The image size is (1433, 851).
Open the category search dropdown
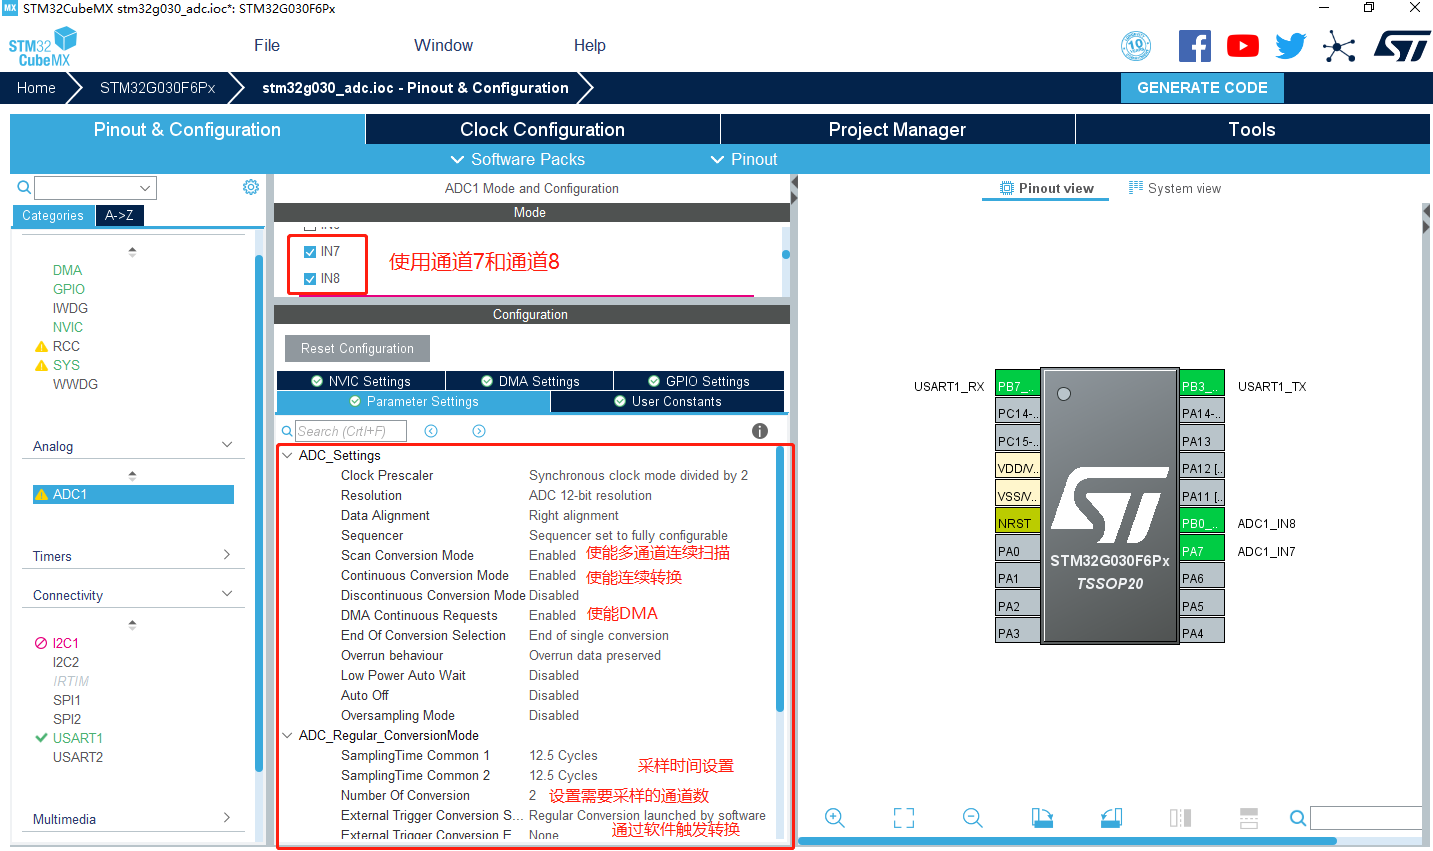point(145,188)
